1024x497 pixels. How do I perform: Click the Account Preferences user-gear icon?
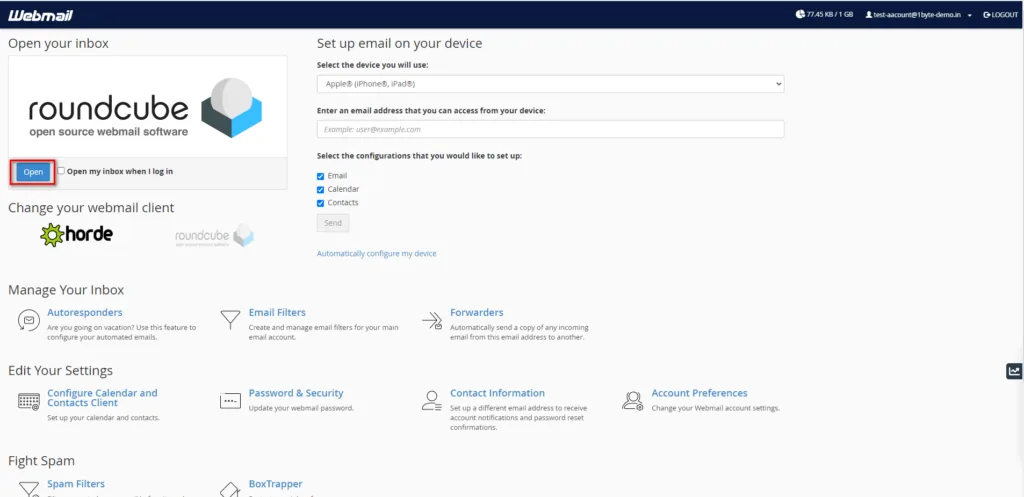(632, 401)
